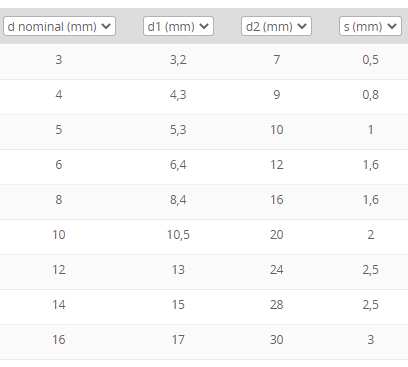Select the thickness 0,8 cell
The height and width of the screenshot is (367, 408).
(371, 95)
